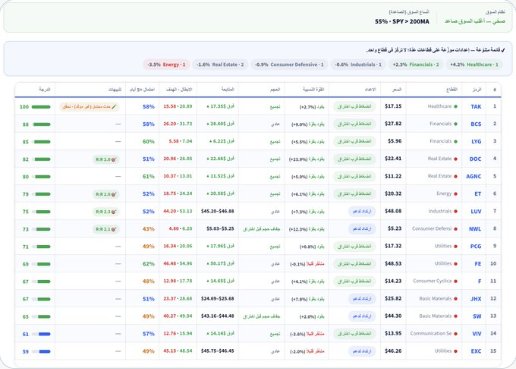Select the Healthcare +4.2% sector chip
The width and height of the screenshot is (516, 369).
pos(474,64)
